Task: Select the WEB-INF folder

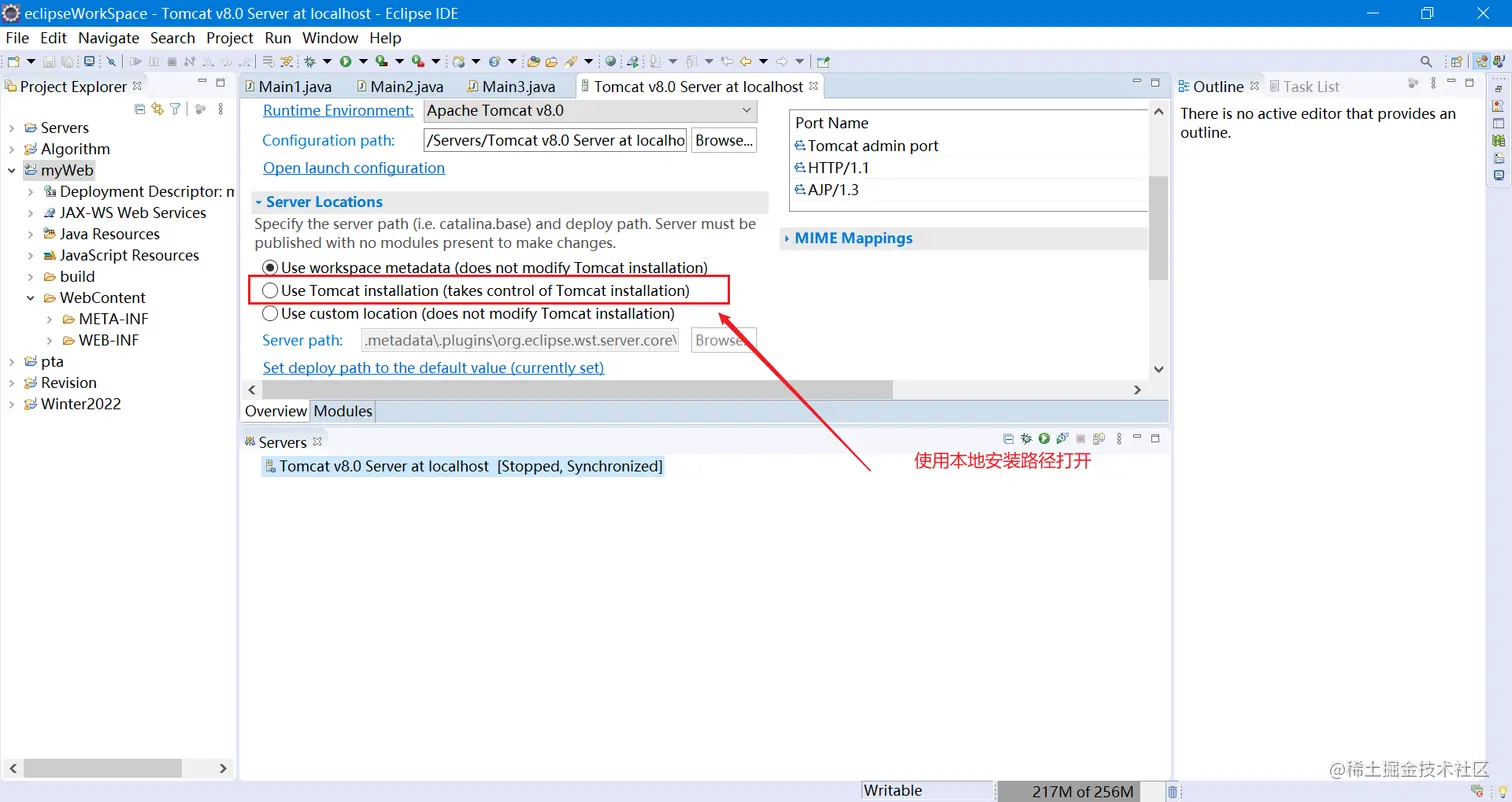Action: [100, 340]
